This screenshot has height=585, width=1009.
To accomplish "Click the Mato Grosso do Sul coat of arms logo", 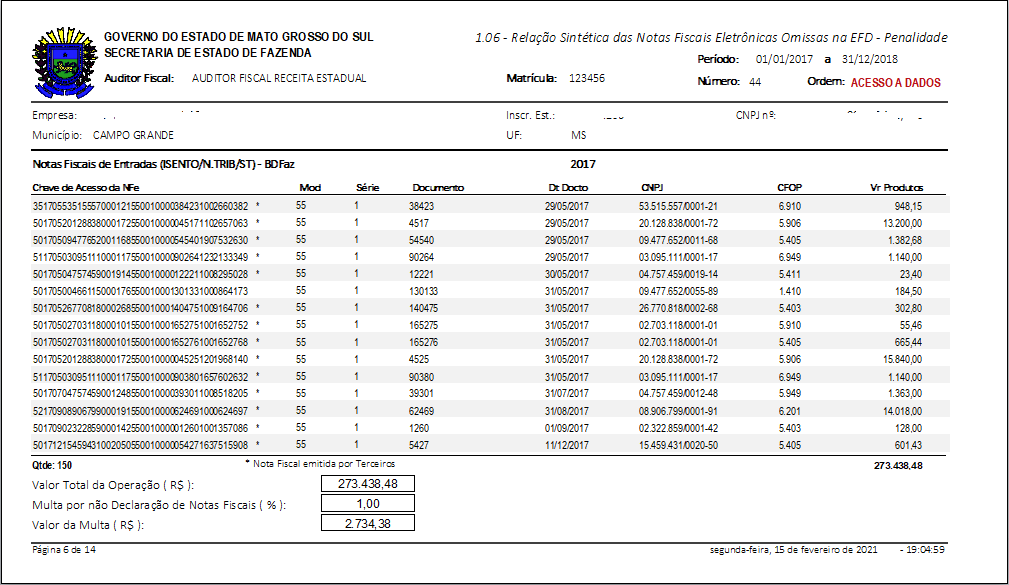I will point(62,60).
